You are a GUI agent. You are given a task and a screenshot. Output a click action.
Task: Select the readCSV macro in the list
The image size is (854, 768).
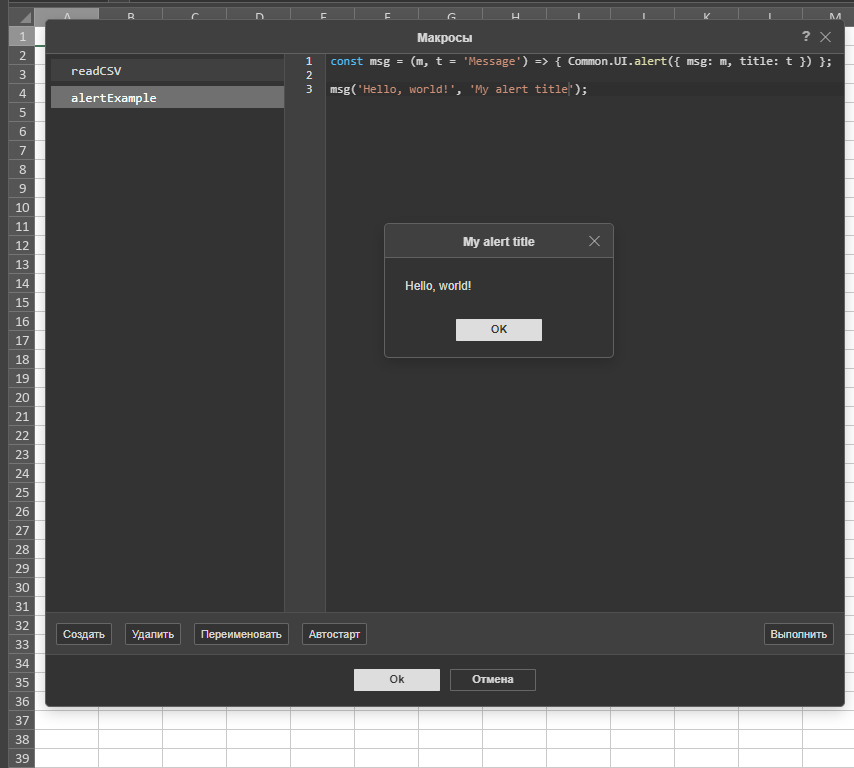(x=167, y=71)
